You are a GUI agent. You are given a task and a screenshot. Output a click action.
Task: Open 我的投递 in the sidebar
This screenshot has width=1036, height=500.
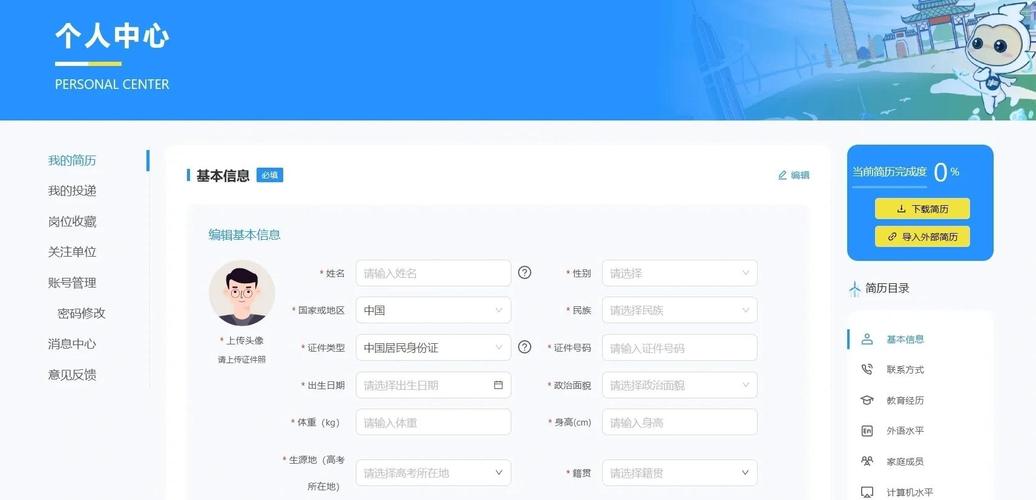point(72,191)
